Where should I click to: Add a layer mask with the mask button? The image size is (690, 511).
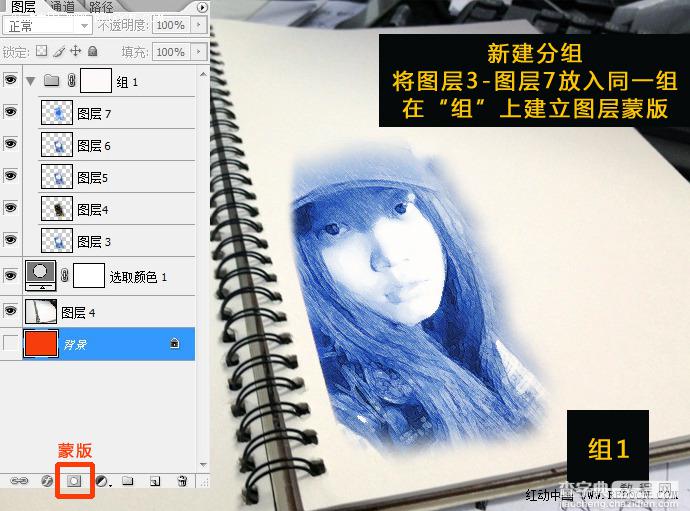point(74,481)
